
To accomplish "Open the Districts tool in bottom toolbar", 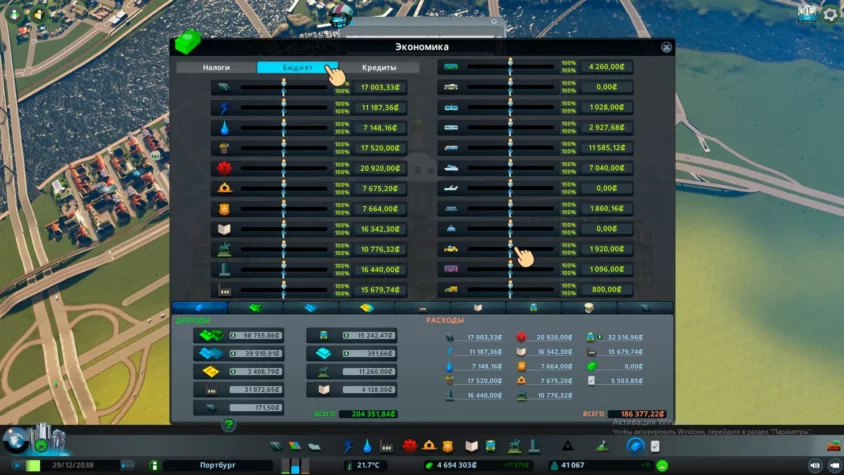I will pos(314,446).
